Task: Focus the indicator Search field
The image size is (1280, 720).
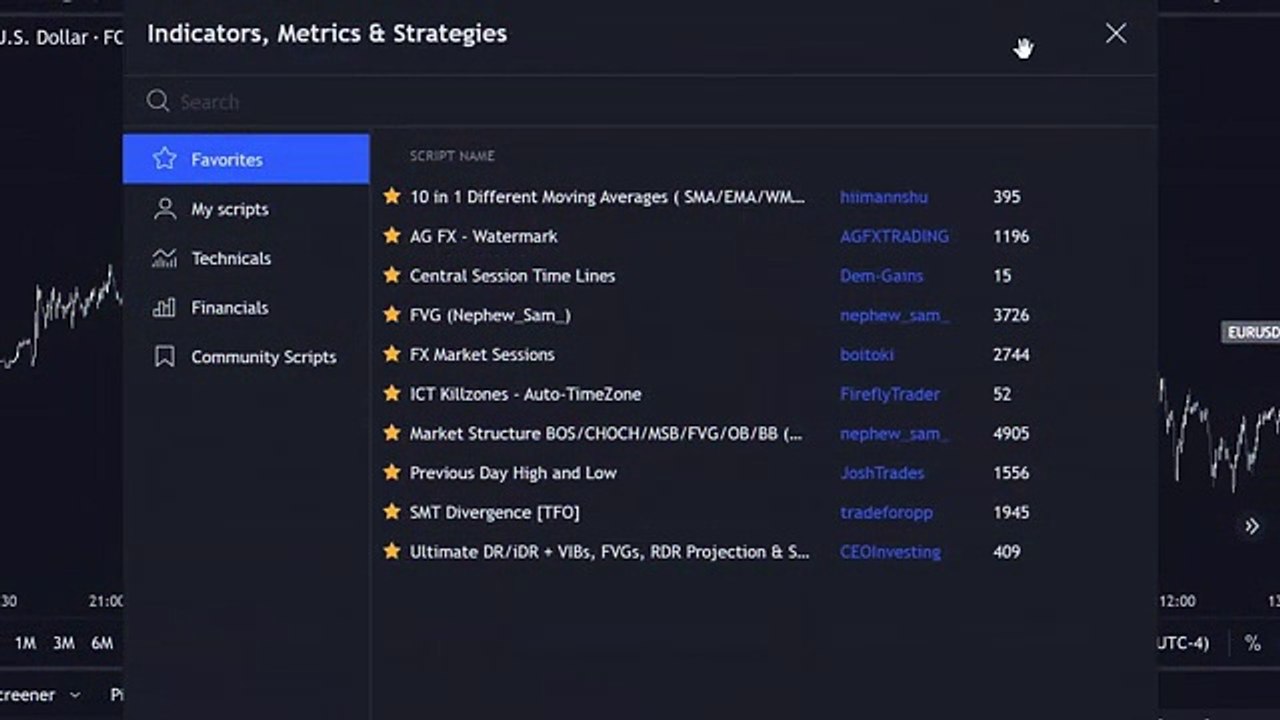Action: (x=640, y=101)
